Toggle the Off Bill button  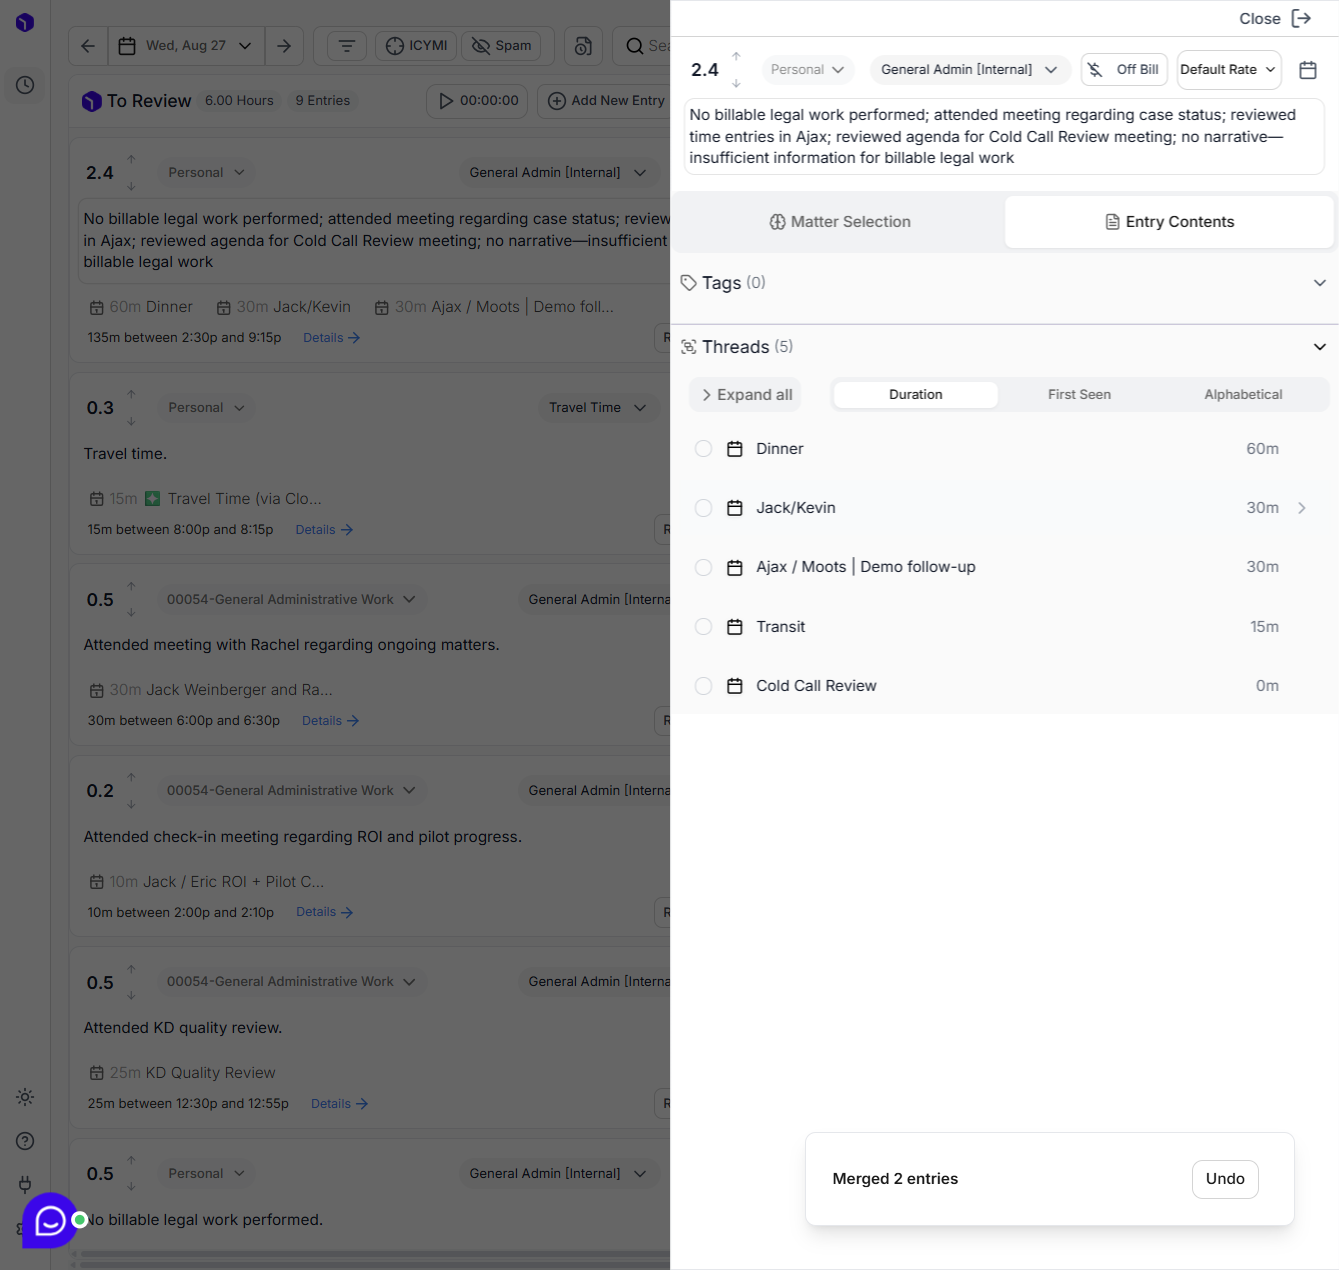coord(1124,70)
